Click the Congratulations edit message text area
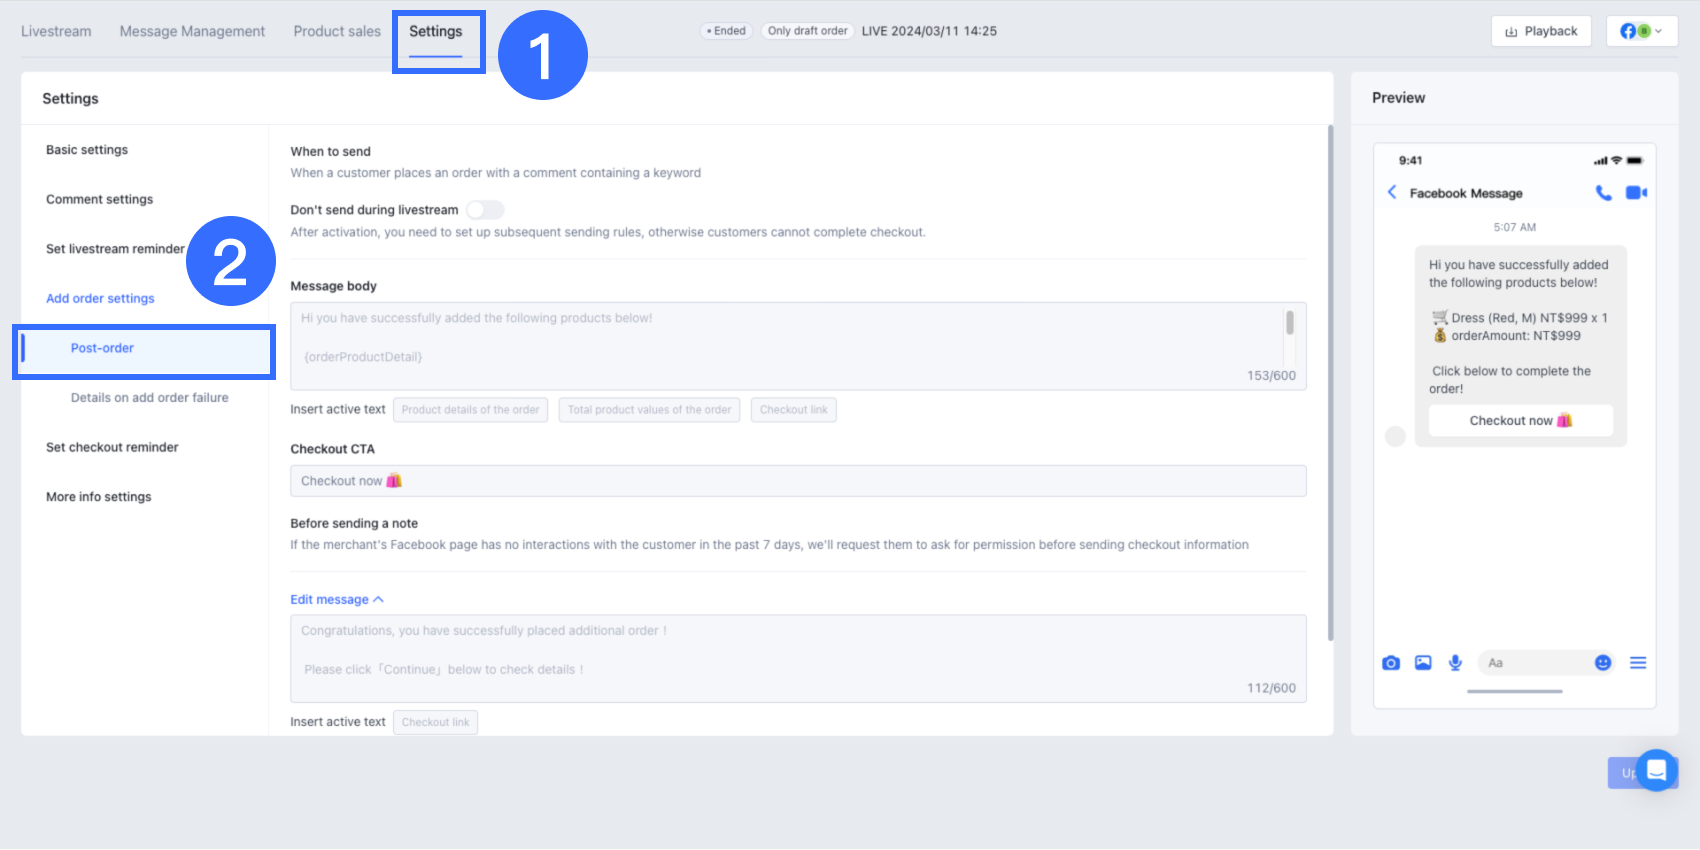This screenshot has width=1700, height=850. point(798,658)
